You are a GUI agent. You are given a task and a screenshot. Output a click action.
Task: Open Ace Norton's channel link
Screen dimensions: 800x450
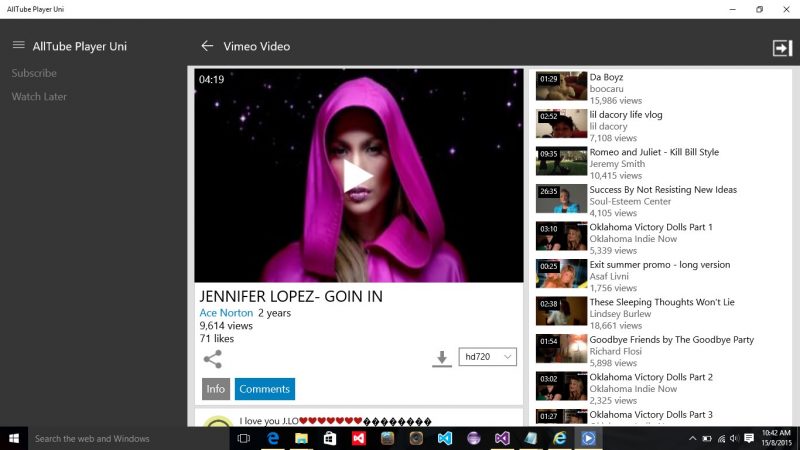click(226, 313)
